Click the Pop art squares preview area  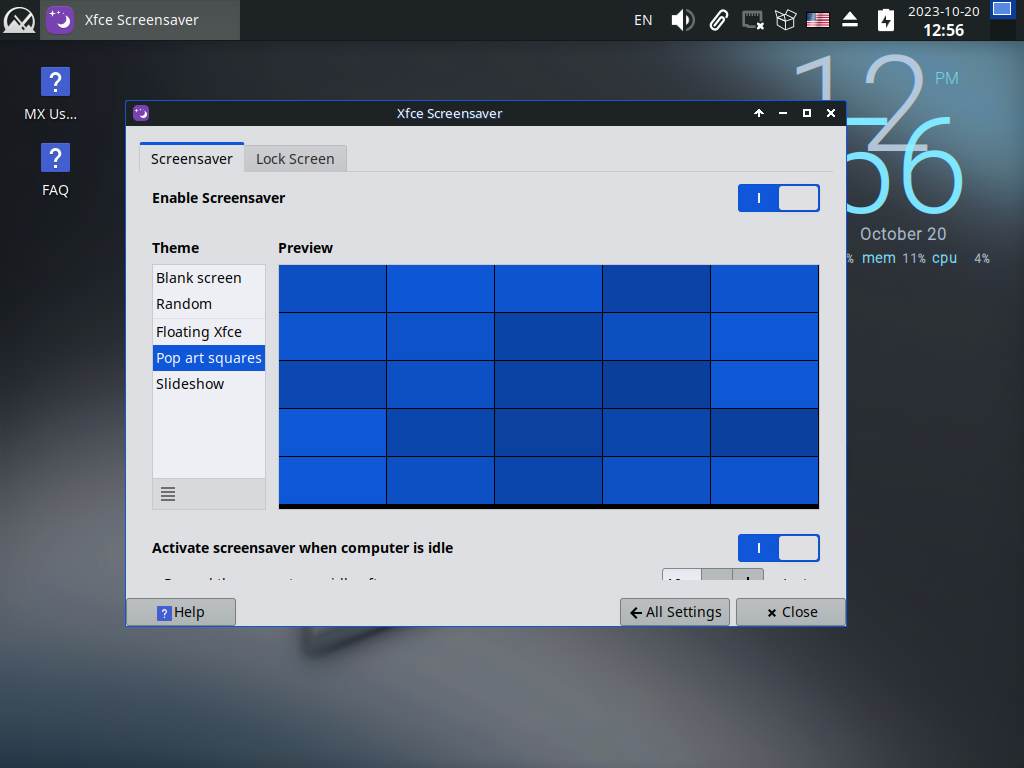pos(548,385)
